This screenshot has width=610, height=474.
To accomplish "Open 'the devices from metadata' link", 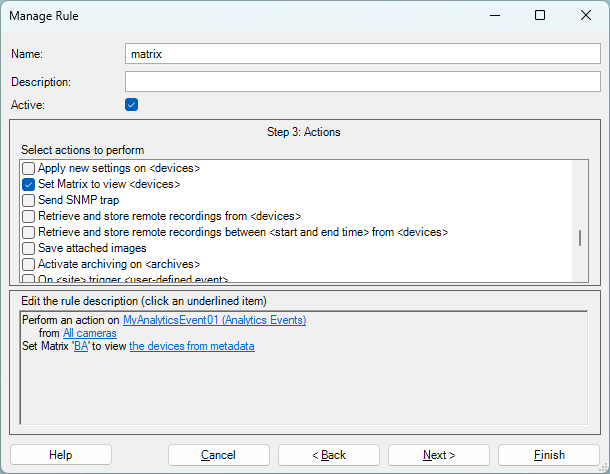I will tap(191, 346).
